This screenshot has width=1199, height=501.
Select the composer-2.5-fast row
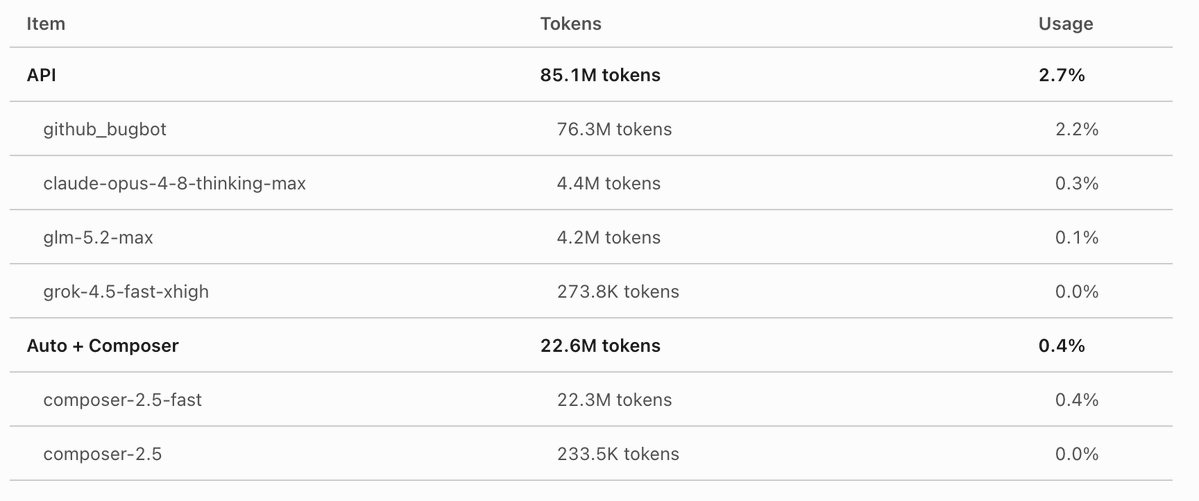591,400
